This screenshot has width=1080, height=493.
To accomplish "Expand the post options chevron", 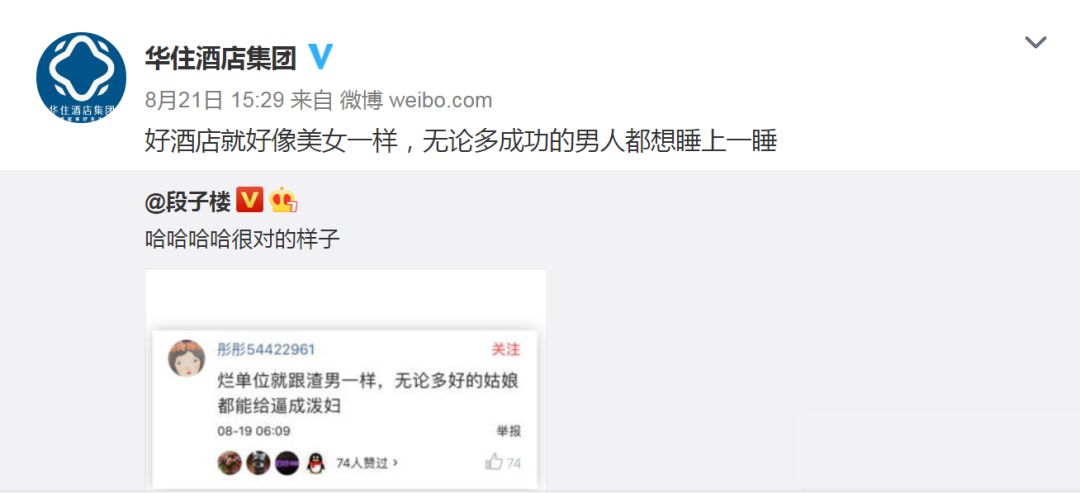I will tap(1035, 43).
